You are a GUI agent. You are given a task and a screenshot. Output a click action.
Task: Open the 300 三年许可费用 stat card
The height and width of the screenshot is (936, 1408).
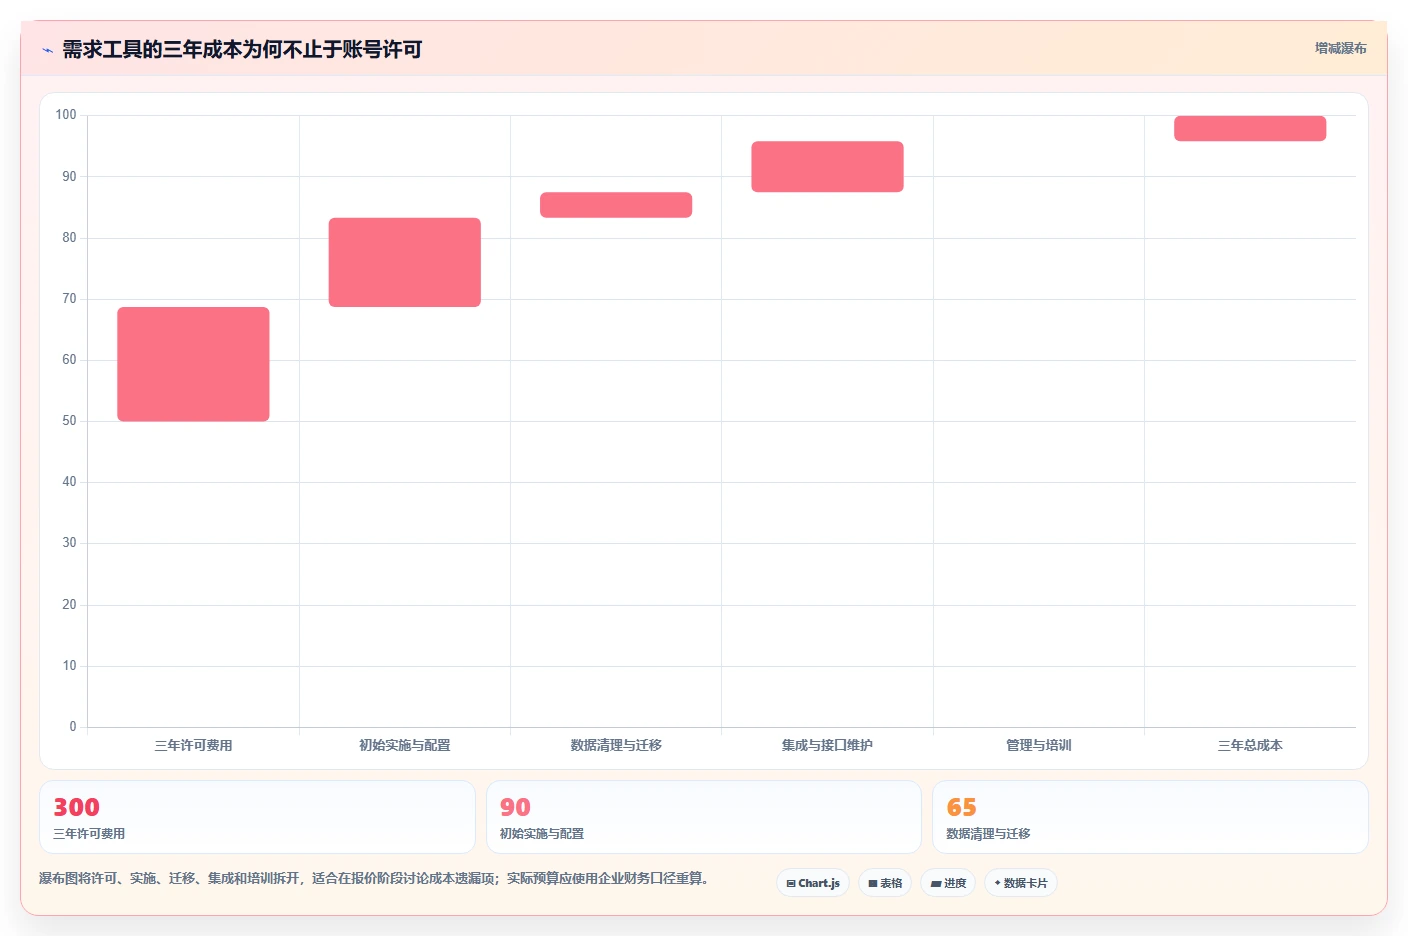pyautogui.click(x=257, y=817)
